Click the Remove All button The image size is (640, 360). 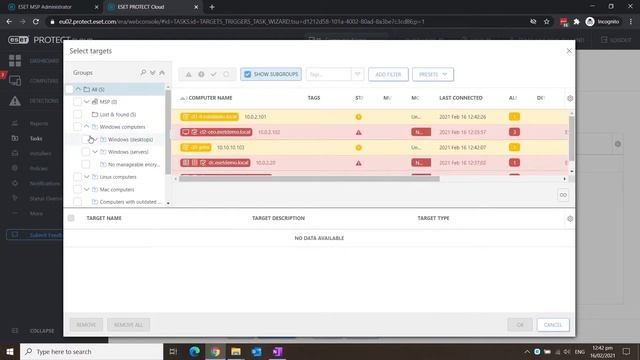(x=128, y=325)
